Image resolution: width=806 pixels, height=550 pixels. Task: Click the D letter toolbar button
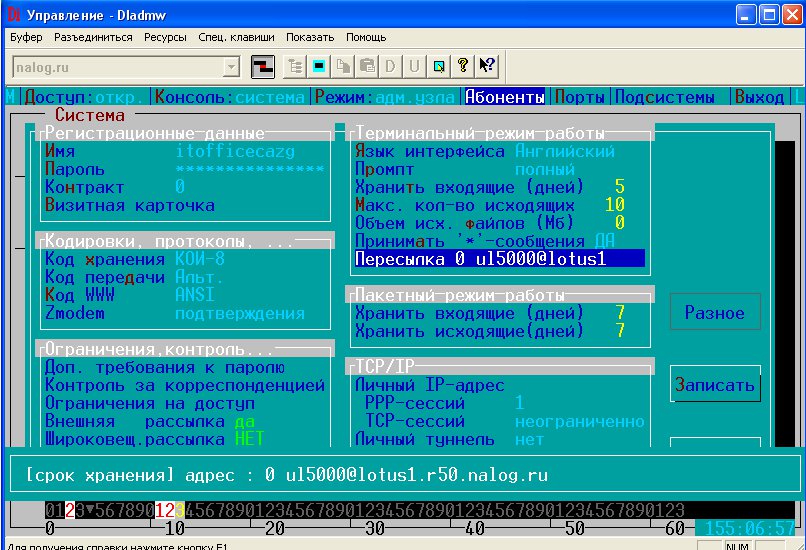(391, 66)
